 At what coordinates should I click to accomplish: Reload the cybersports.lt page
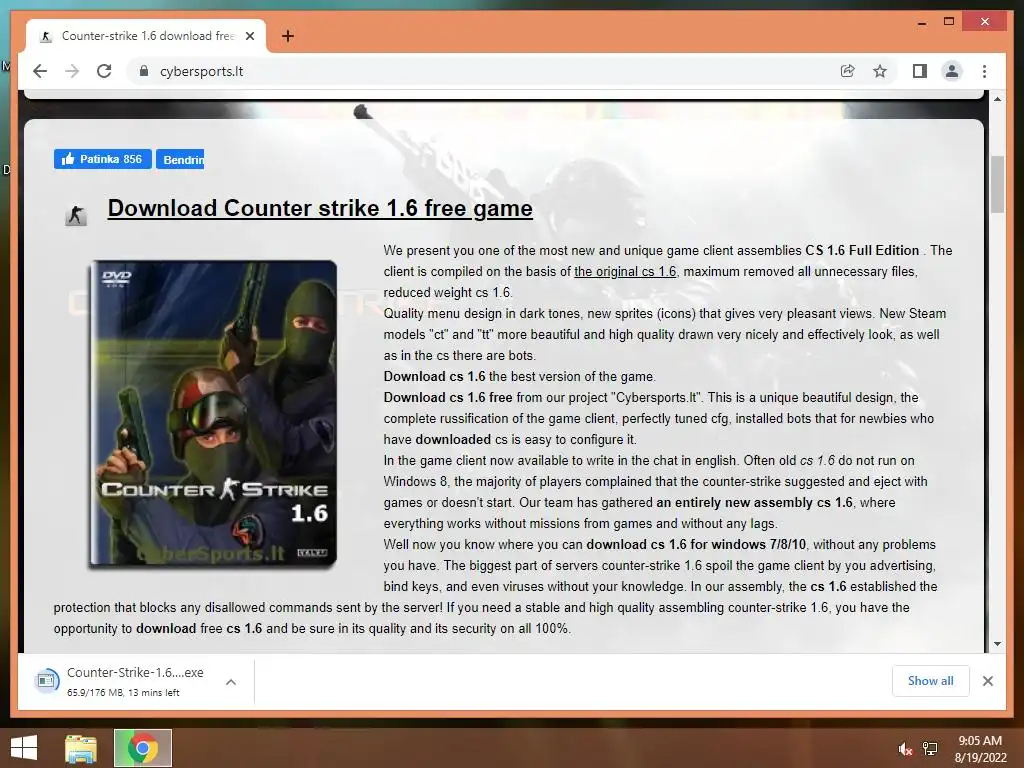point(104,71)
